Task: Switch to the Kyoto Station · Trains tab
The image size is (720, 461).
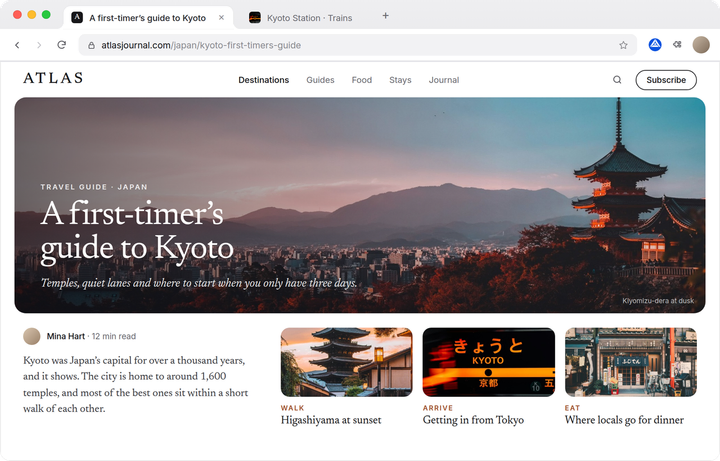Action: coord(301,18)
